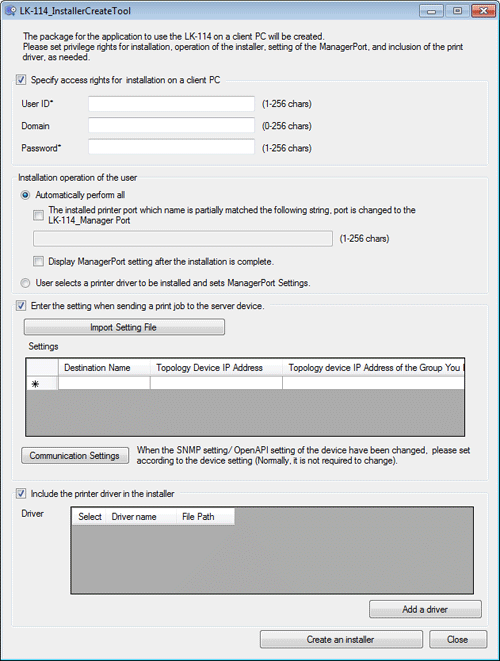The width and height of the screenshot is (500, 661).
Task: Click Topology device IP Address of the Group header
Action: [374, 368]
